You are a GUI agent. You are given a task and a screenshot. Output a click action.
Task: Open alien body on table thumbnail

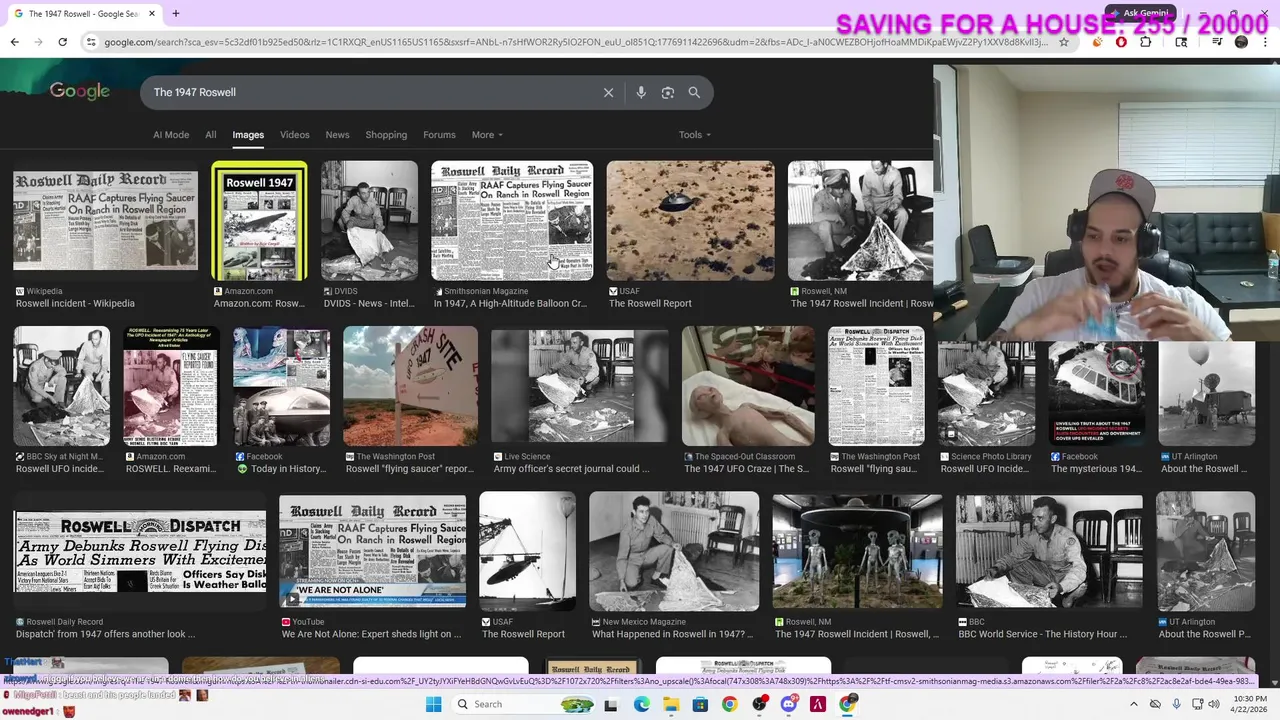pyautogui.click(x=748, y=386)
